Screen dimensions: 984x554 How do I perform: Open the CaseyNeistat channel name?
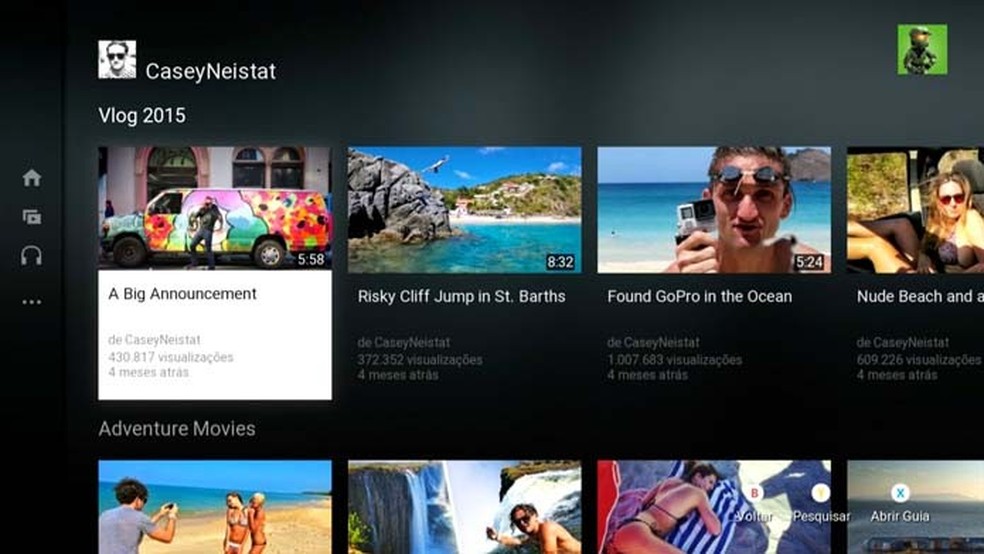211,72
